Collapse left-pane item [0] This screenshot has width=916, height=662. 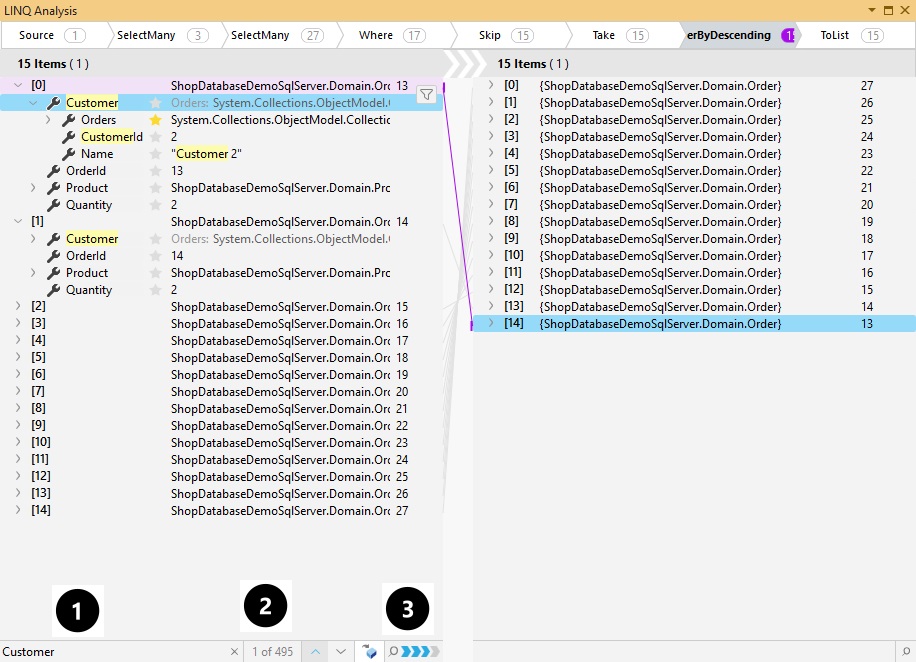tap(18, 85)
